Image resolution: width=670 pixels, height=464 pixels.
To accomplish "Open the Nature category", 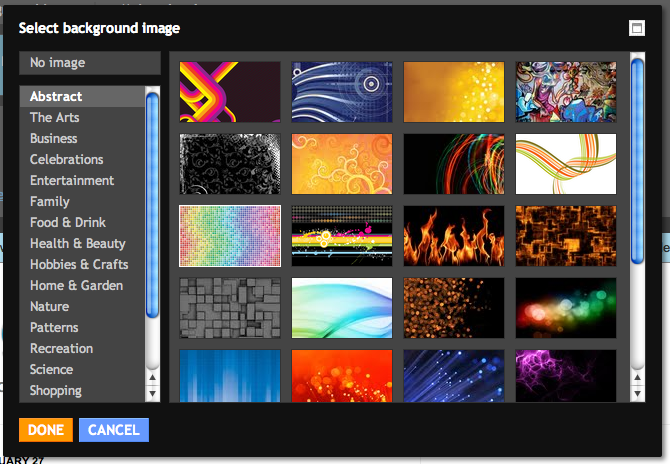I will click(x=49, y=306).
